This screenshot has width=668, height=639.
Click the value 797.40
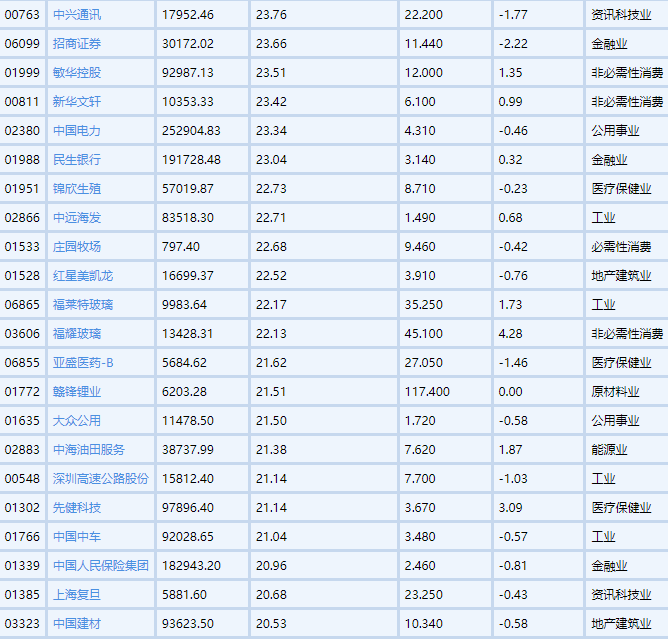pos(181,247)
